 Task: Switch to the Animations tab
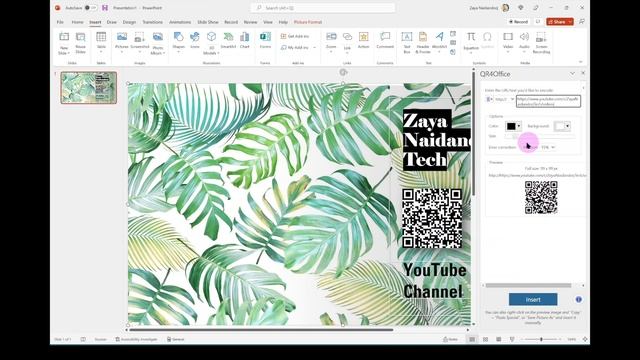pyautogui.click(x=180, y=22)
